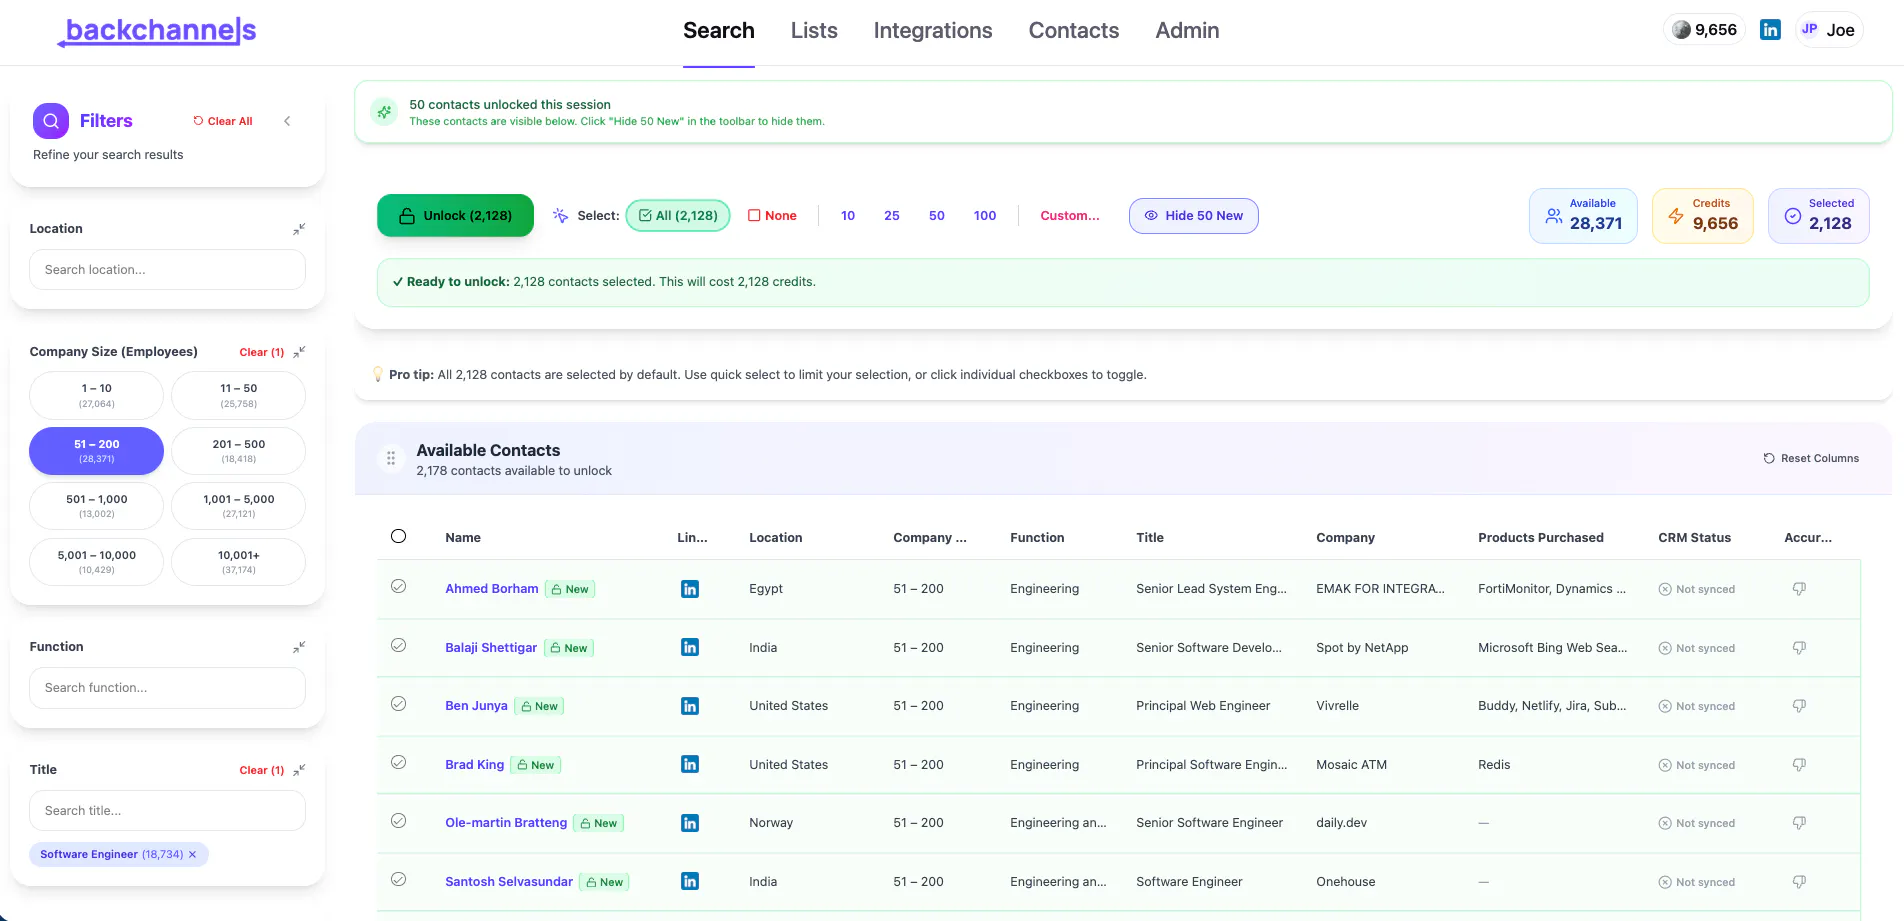1904x921 pixels.
Task: Reset Columns in the contacts table
Action: (1811, 458)
